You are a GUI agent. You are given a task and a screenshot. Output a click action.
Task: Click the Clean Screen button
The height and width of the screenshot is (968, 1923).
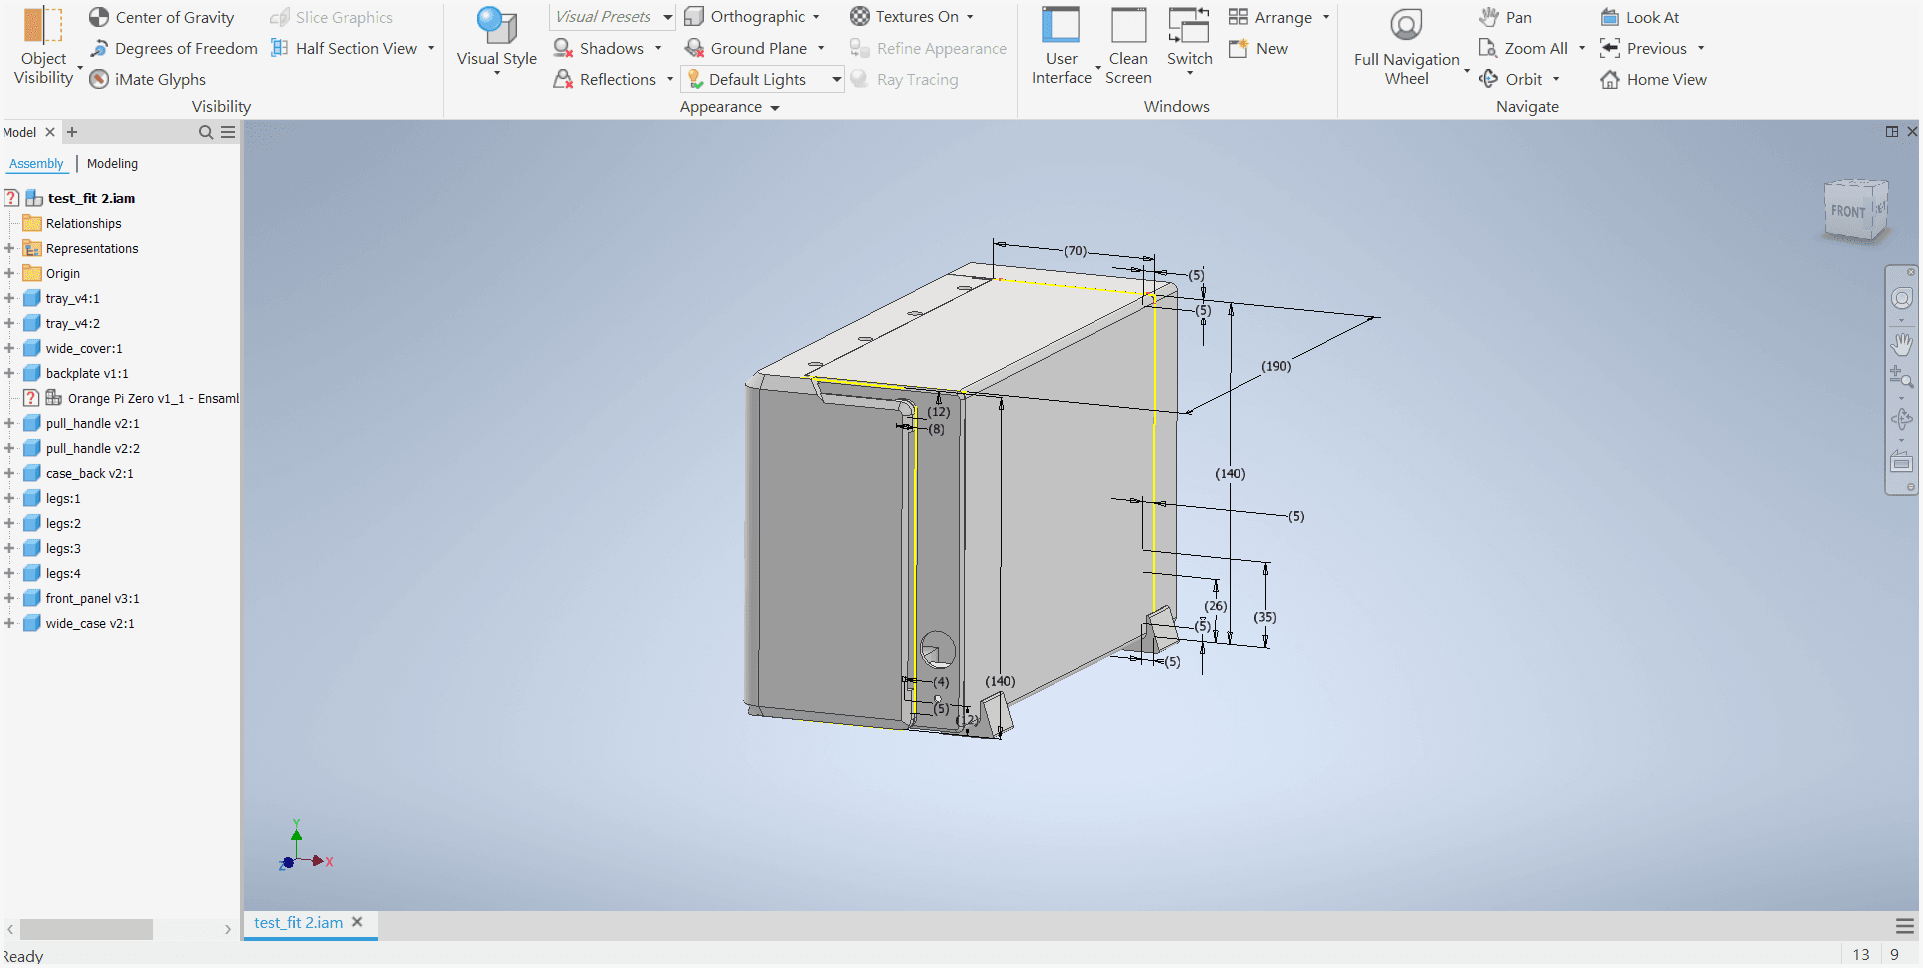[x=1128, y=47]
